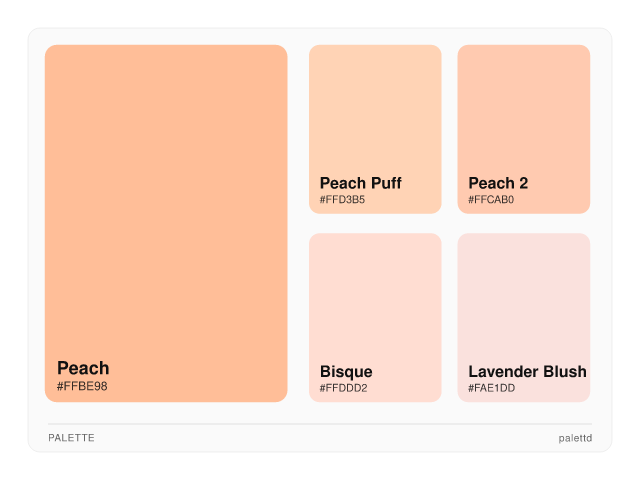Click the #FAE1DD hex code

click(x=491, y=388)
